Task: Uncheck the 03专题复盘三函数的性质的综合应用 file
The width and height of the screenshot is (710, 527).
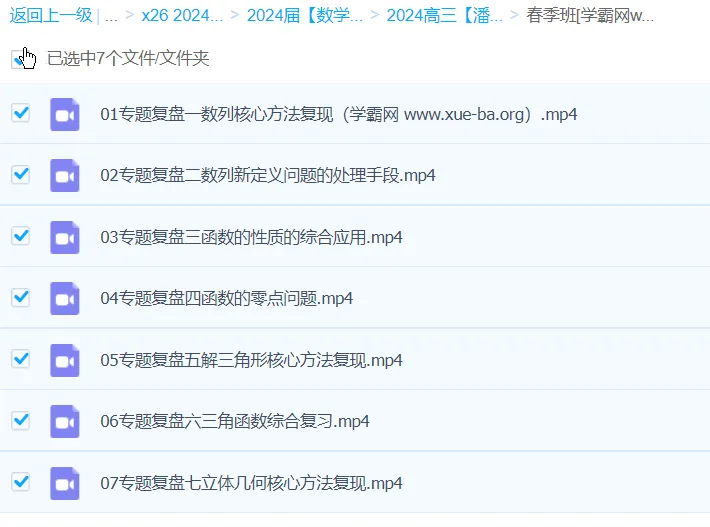Action: click(x=20, y=236)
